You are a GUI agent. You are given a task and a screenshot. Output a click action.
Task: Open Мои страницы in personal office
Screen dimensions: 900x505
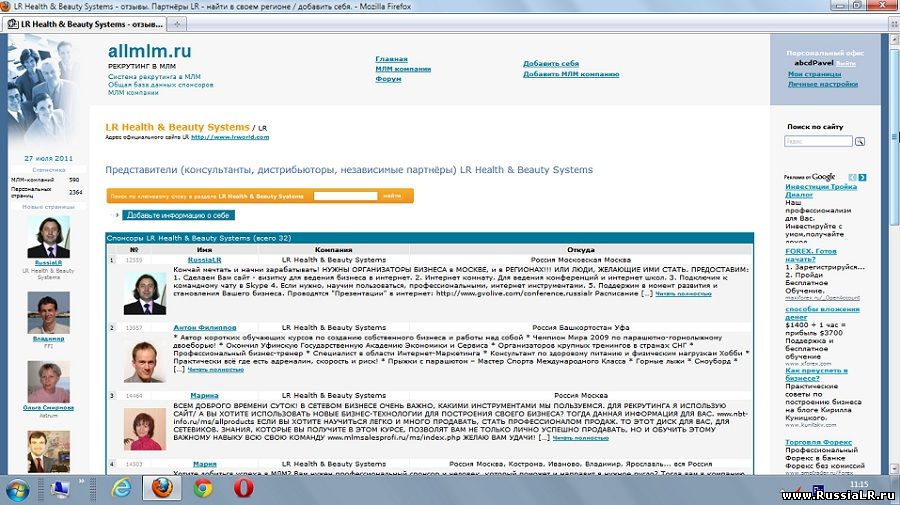click(x=814, y=74)
